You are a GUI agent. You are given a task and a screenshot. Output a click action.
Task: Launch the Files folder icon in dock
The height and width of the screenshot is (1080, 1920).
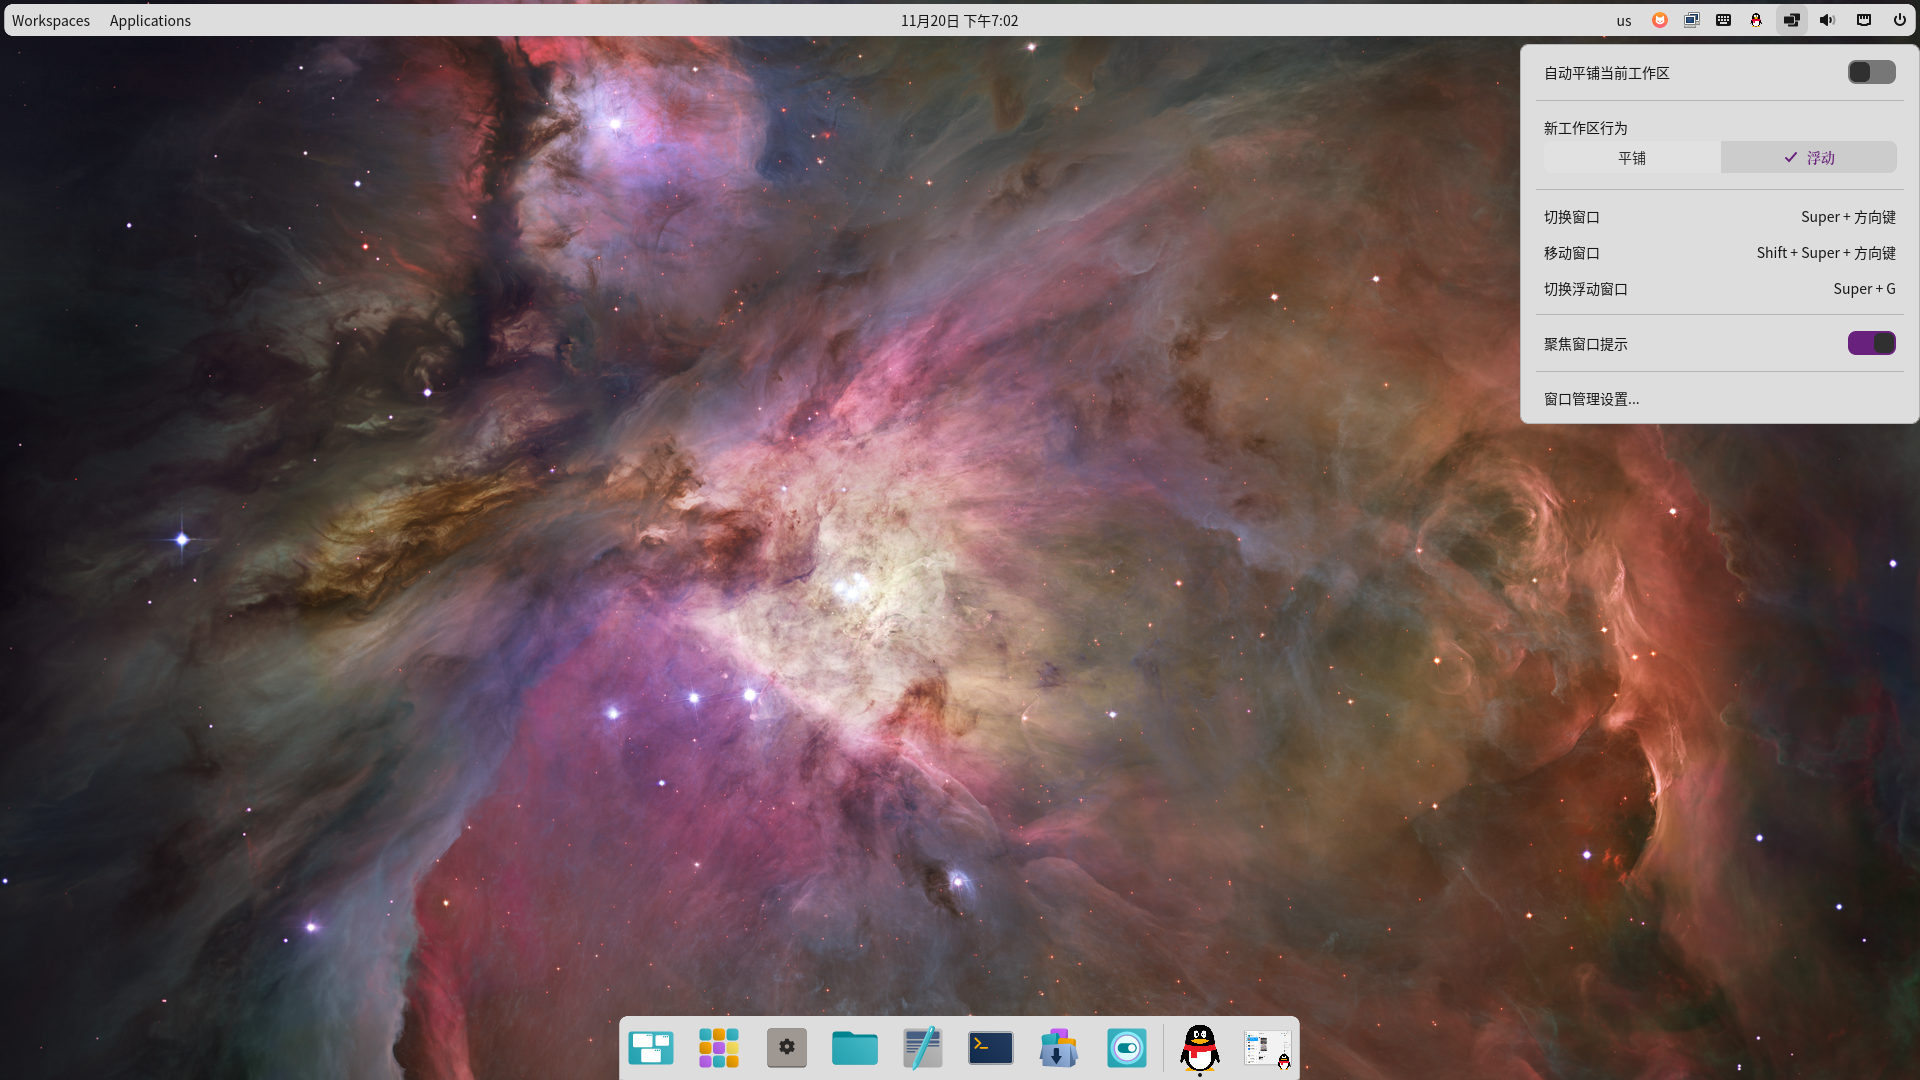click(854, 1048)
